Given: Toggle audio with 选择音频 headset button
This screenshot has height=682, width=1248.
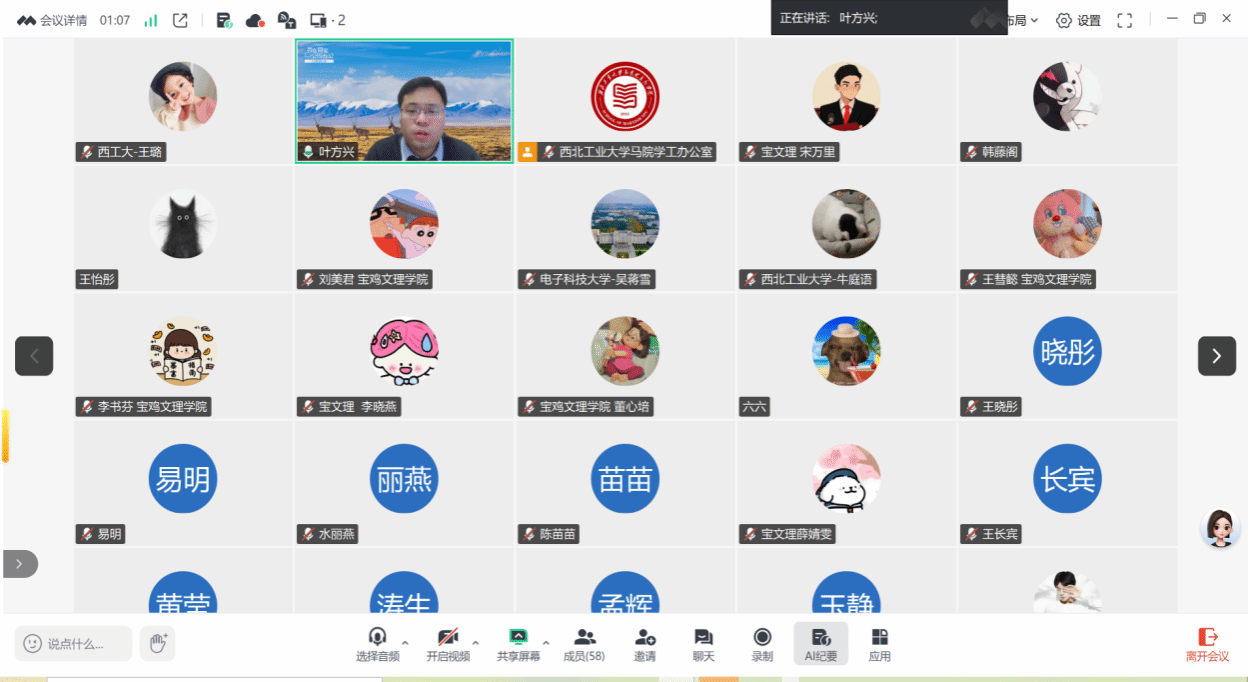Looking at the screenshot, I should point(377,645).
